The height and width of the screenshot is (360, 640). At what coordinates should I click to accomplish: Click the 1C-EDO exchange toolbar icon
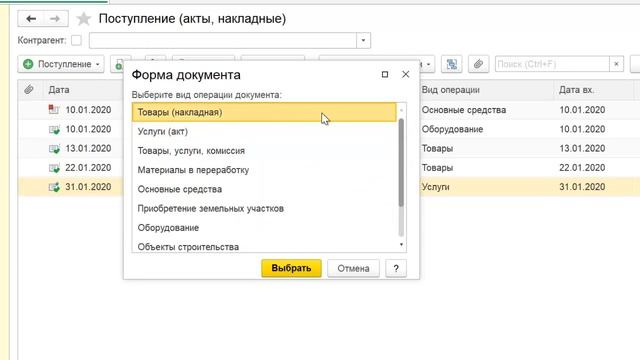pyautogui.click(x=452, y=64)
